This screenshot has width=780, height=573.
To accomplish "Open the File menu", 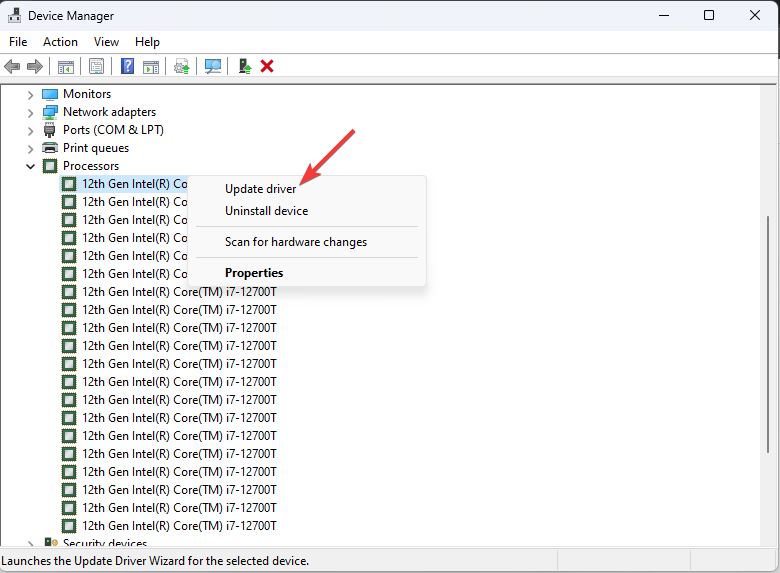I will (x=18, y=42).
